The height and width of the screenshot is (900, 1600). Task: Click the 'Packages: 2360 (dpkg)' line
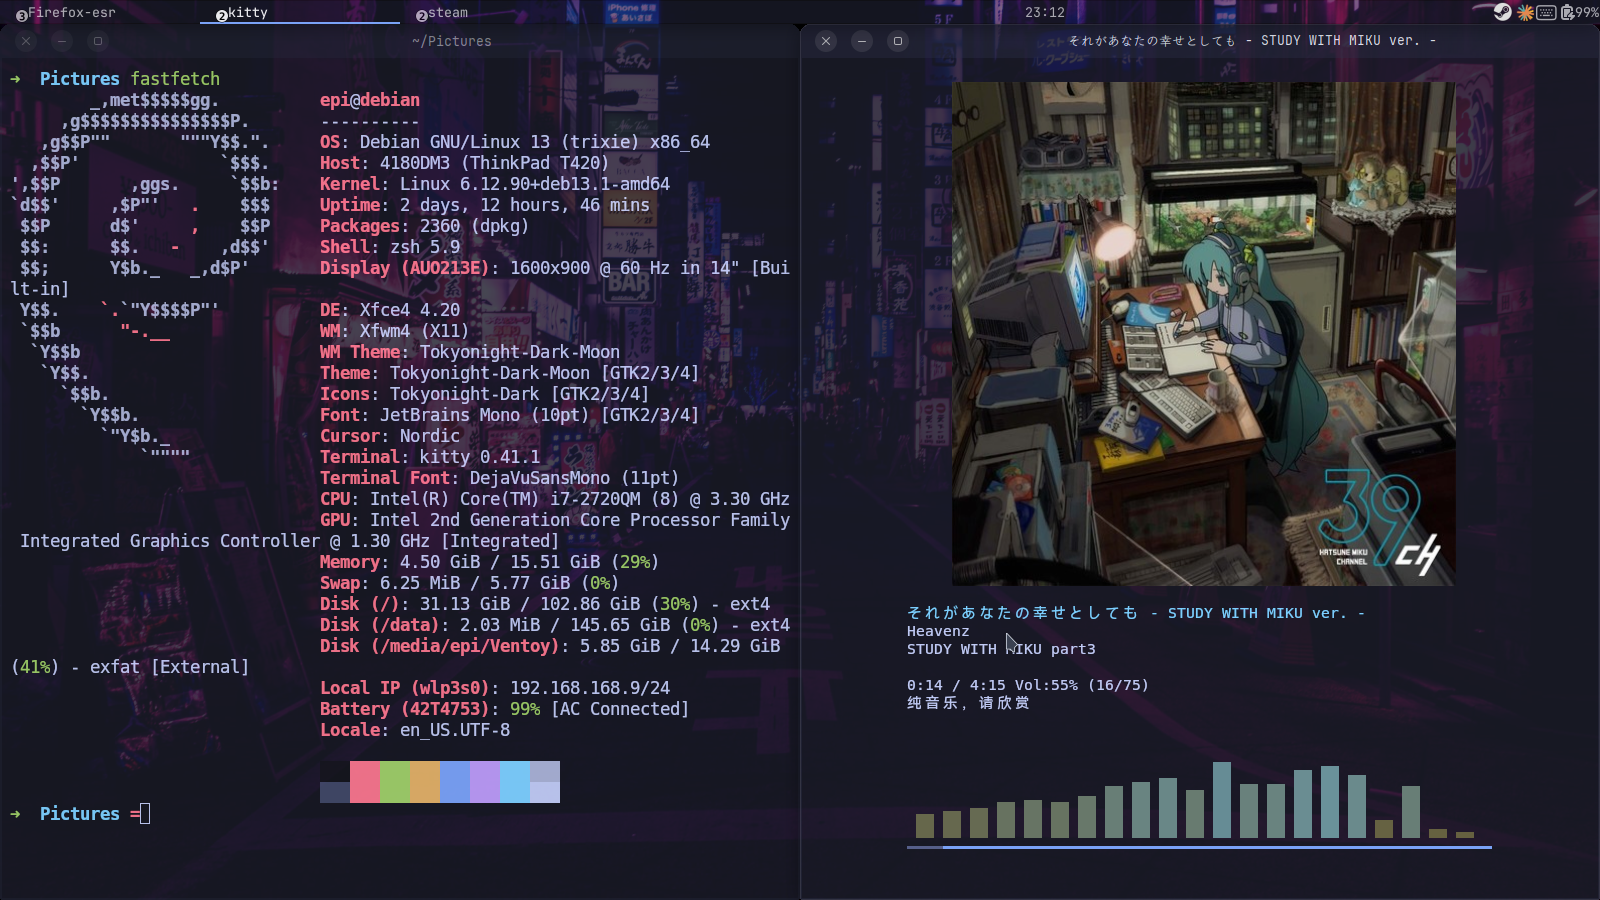point(425,226)
